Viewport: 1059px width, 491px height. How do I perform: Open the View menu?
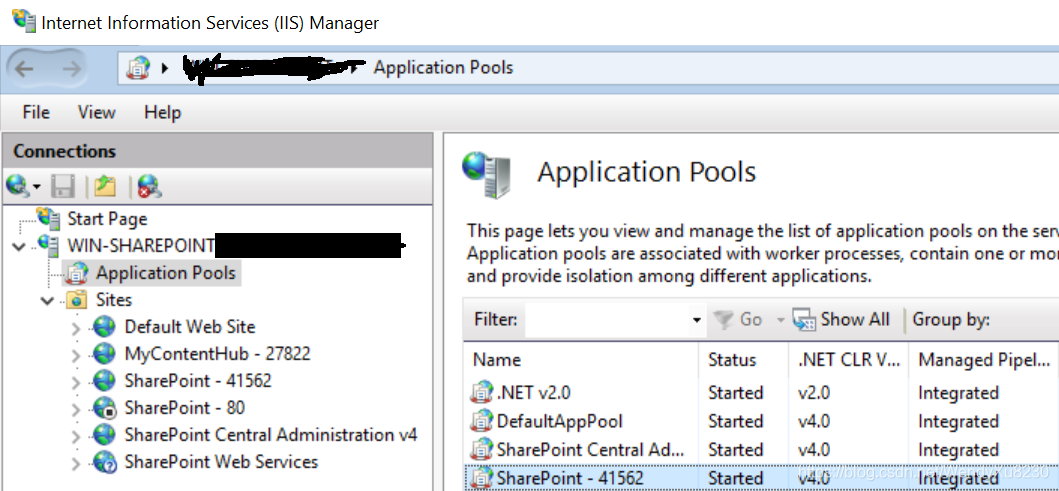[x=96, y=112]
